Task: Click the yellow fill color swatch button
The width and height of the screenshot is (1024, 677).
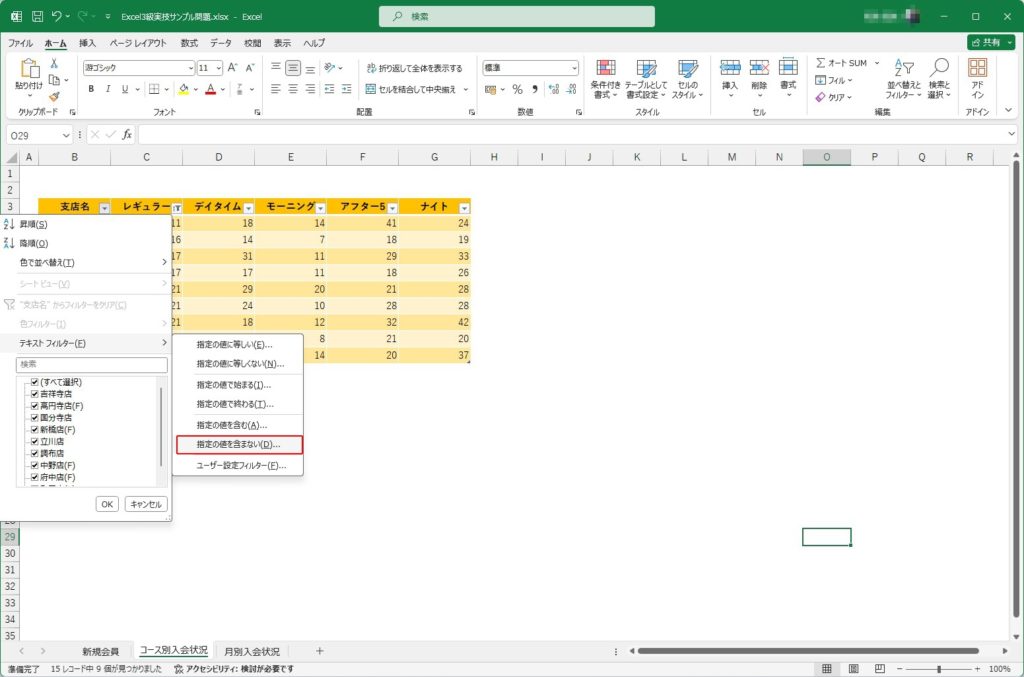Action: pos(183,89)
